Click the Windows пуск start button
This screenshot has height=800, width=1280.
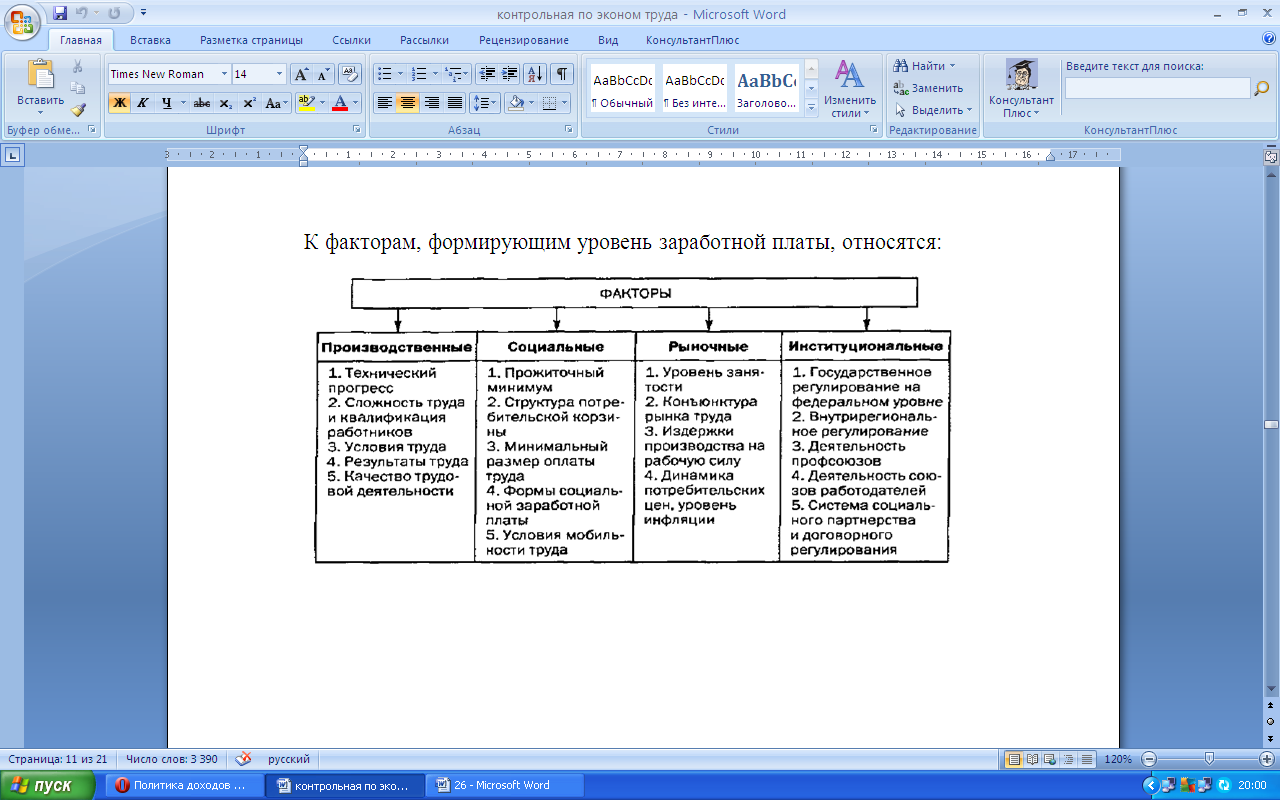49,785
